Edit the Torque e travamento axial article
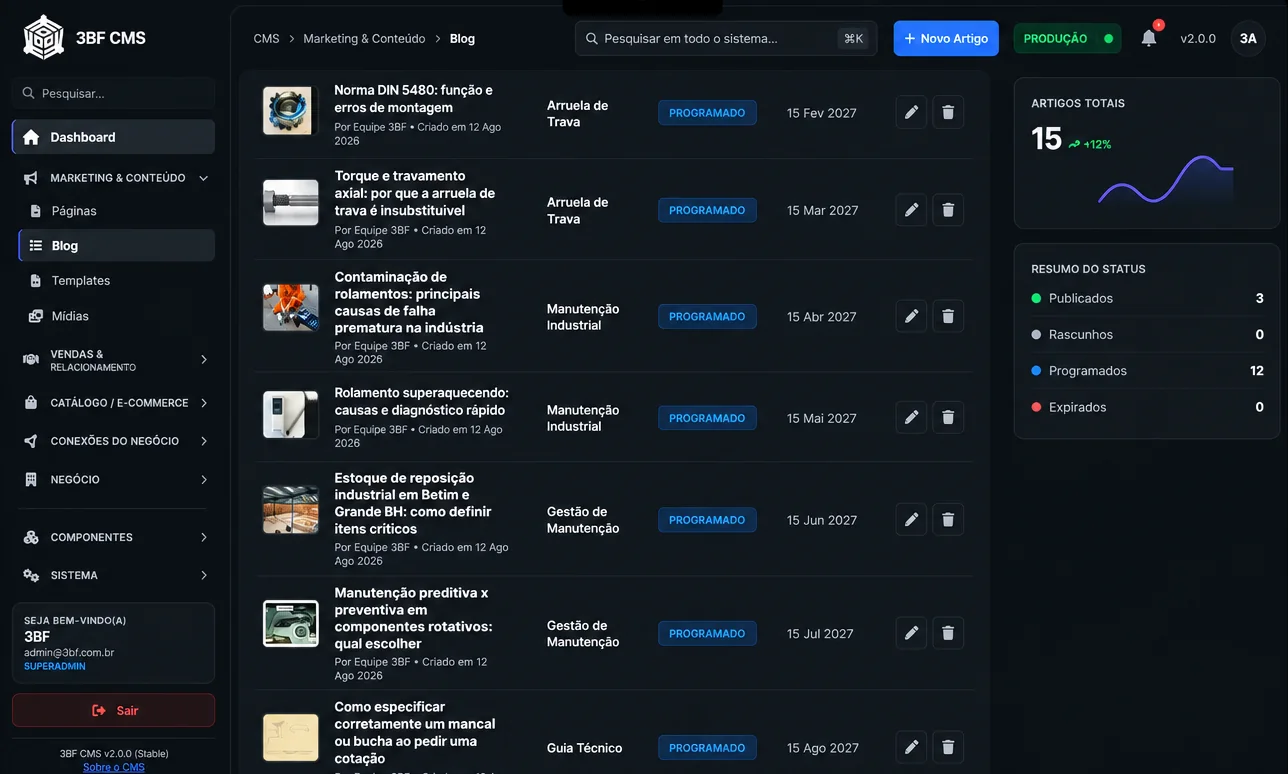The width and height of the screenshot is (1288, 774). click(x=911, y=210)
